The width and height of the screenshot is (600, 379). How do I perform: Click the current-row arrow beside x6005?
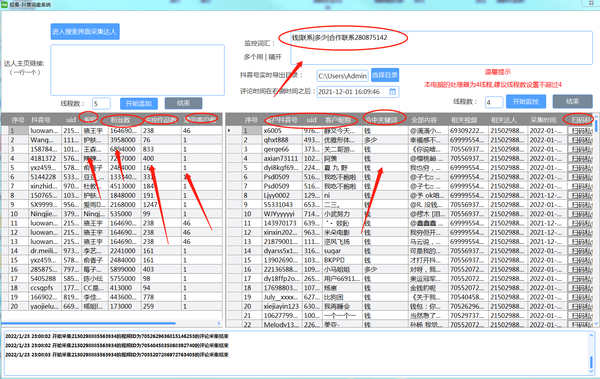[229, 131]
